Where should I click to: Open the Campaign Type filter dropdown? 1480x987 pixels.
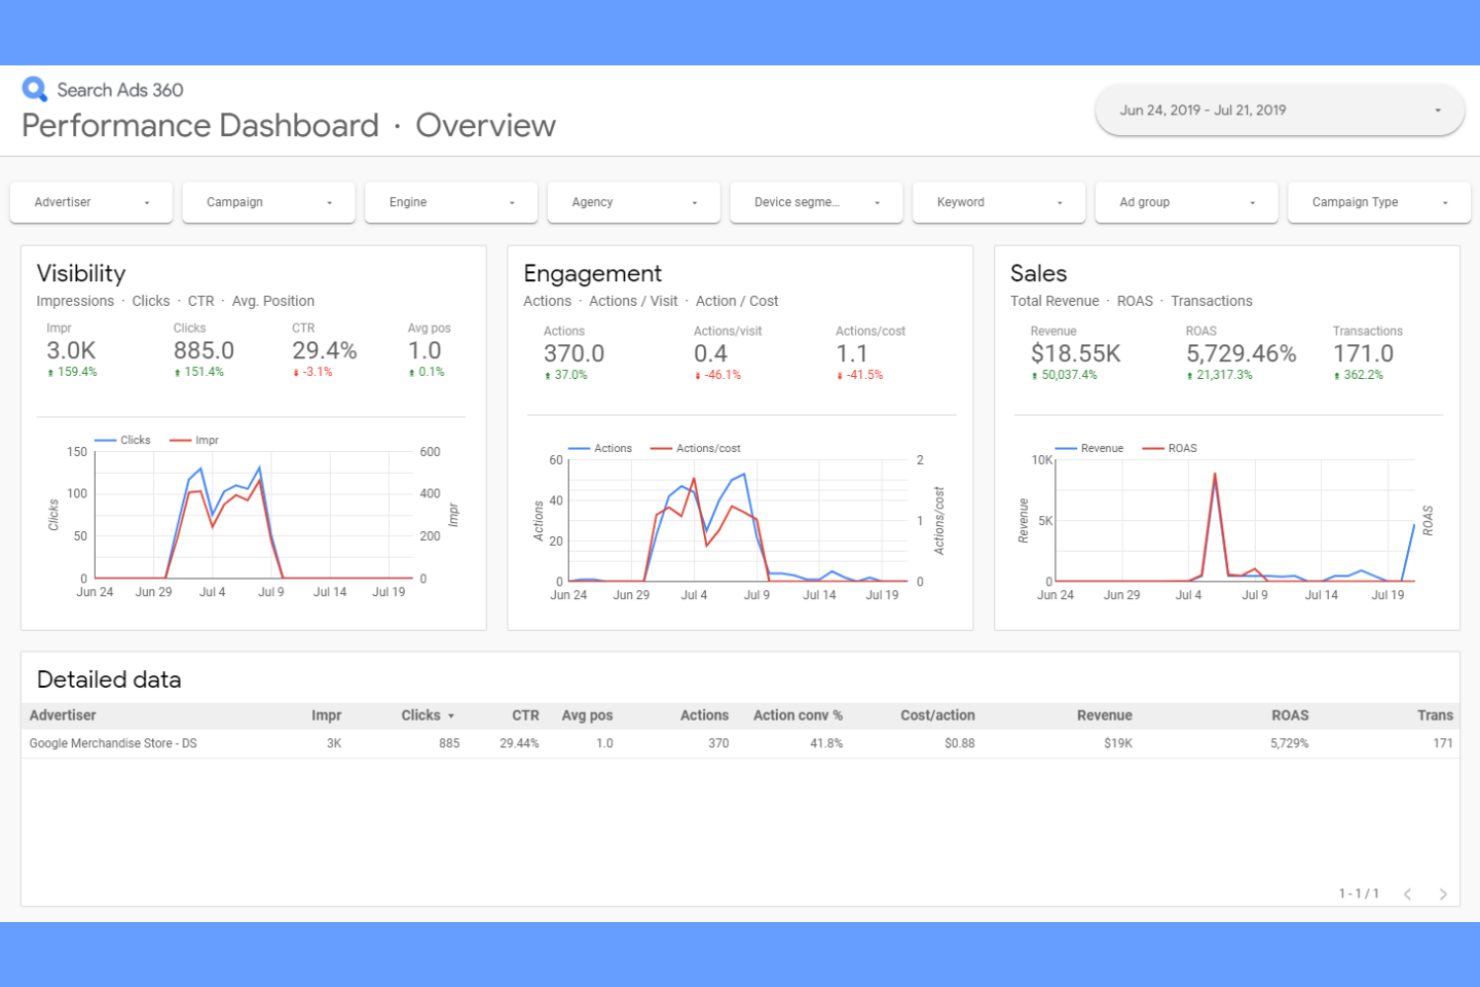coord(1378,202)
